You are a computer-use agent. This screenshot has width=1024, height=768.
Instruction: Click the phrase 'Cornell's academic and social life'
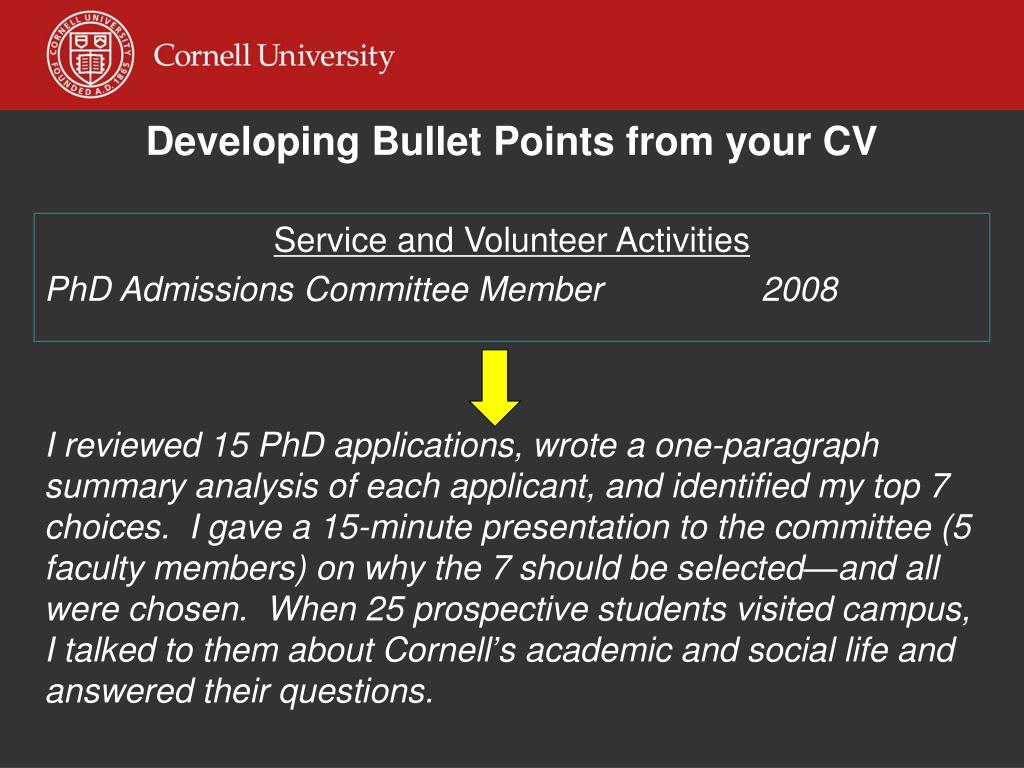pyautogui.click(x=636, y=650)
